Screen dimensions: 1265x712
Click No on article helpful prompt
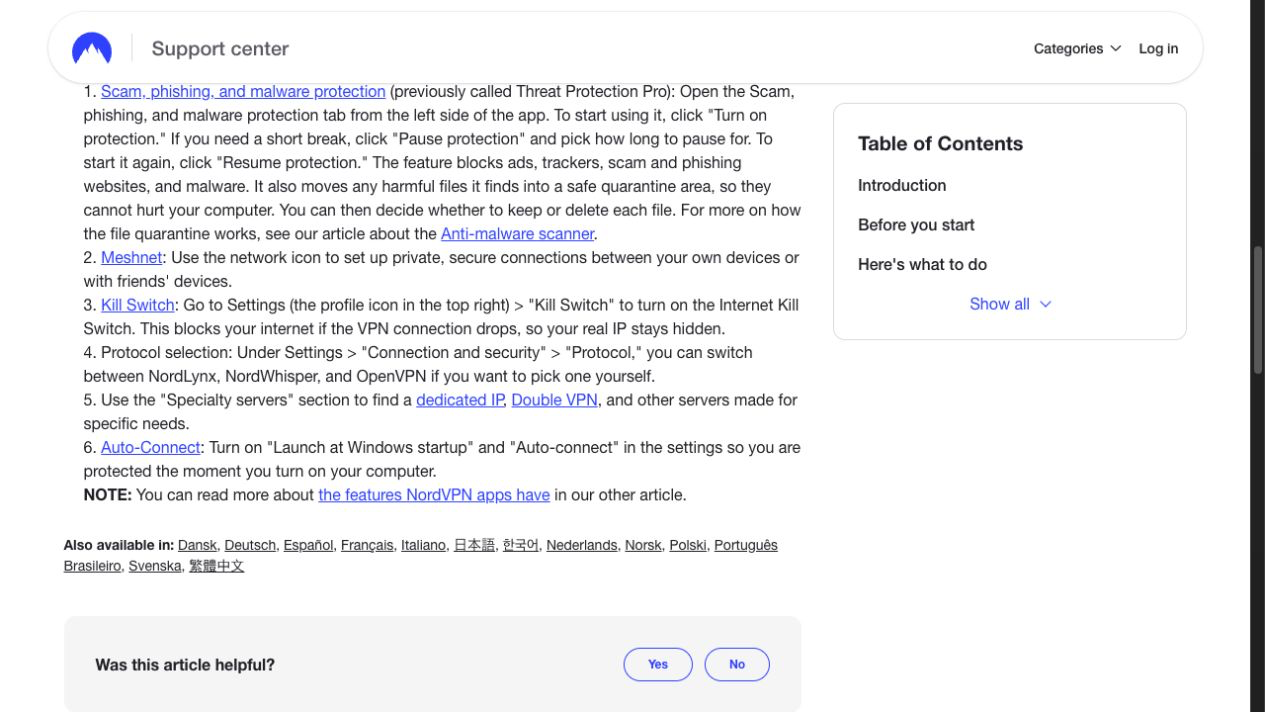coord(737,664)
